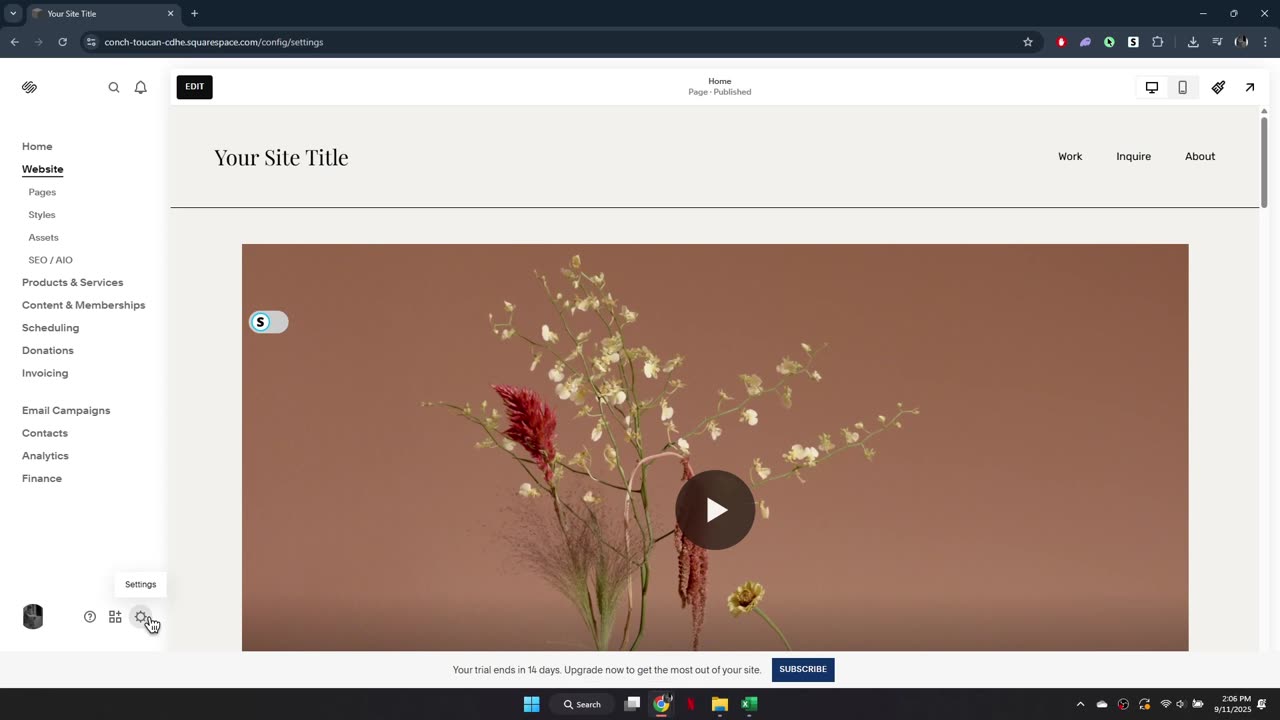Viewport: 1280px width, 720px height.
Task: Click the S extension icon in toolbar
Action: 1133,42
